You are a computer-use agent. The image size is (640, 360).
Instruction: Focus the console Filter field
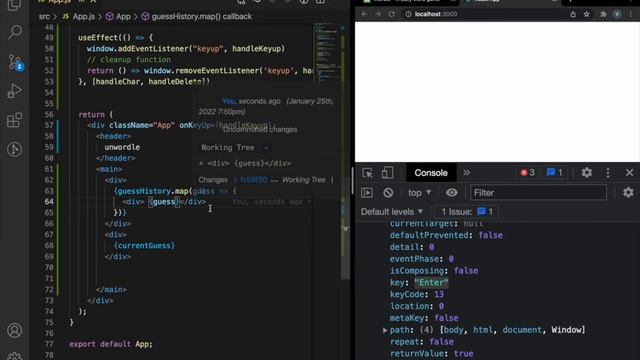pos(538,193)
